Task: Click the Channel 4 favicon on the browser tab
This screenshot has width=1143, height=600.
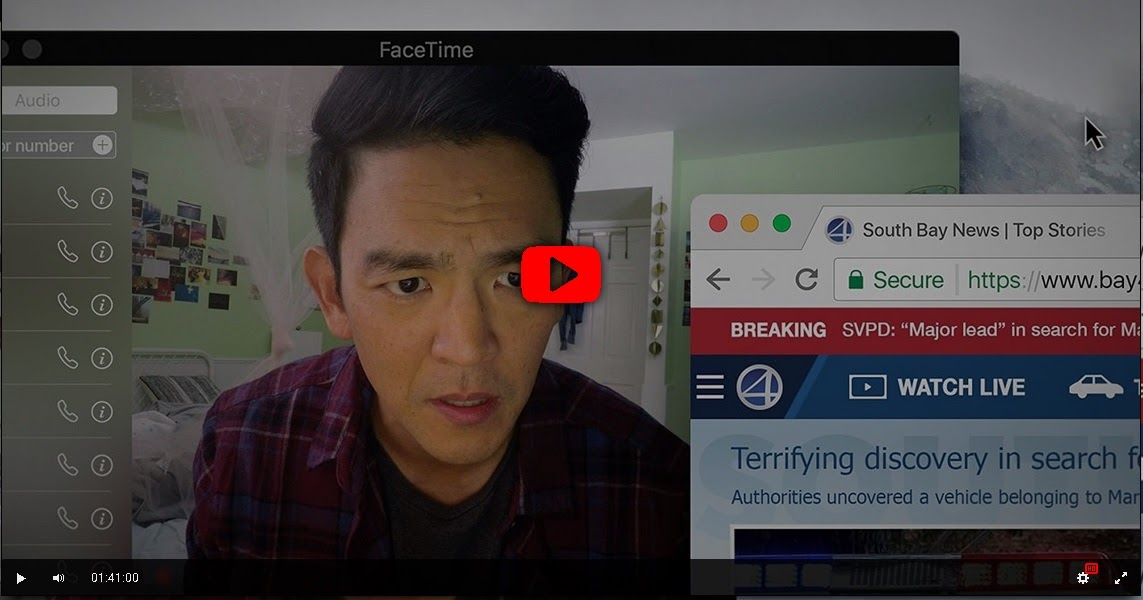Action: [x=839, y=230]
